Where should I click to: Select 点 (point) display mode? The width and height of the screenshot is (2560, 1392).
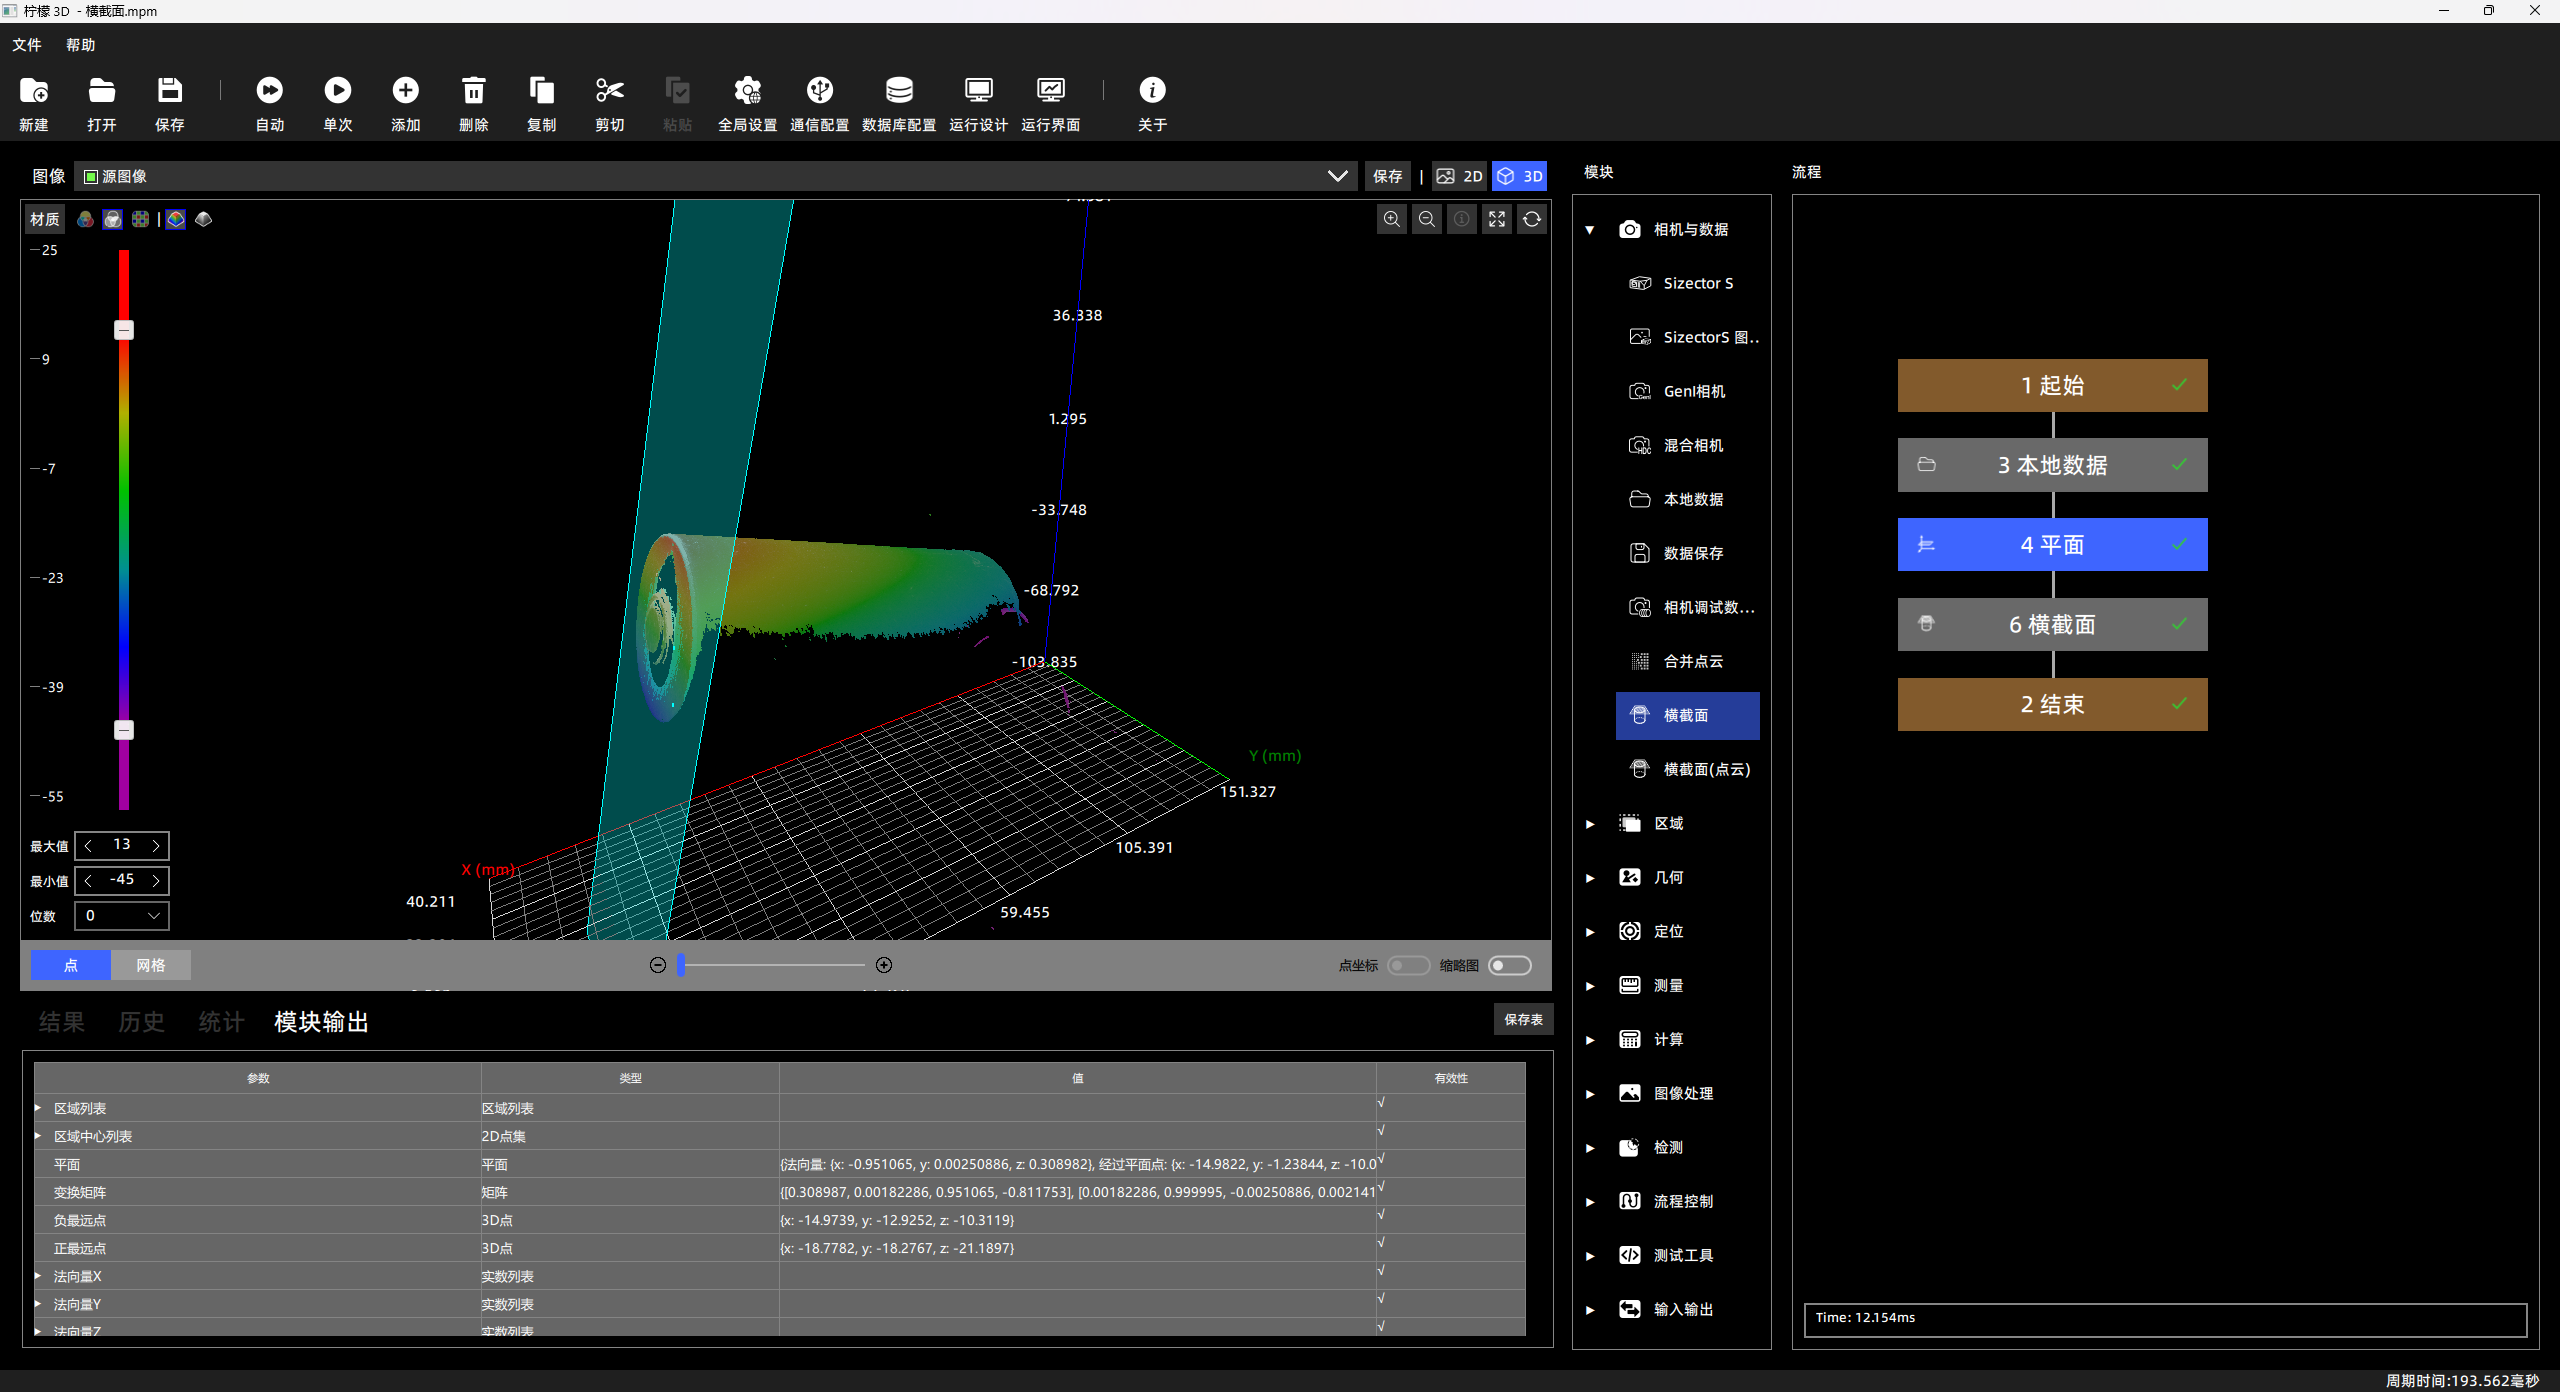coord(71,965)
